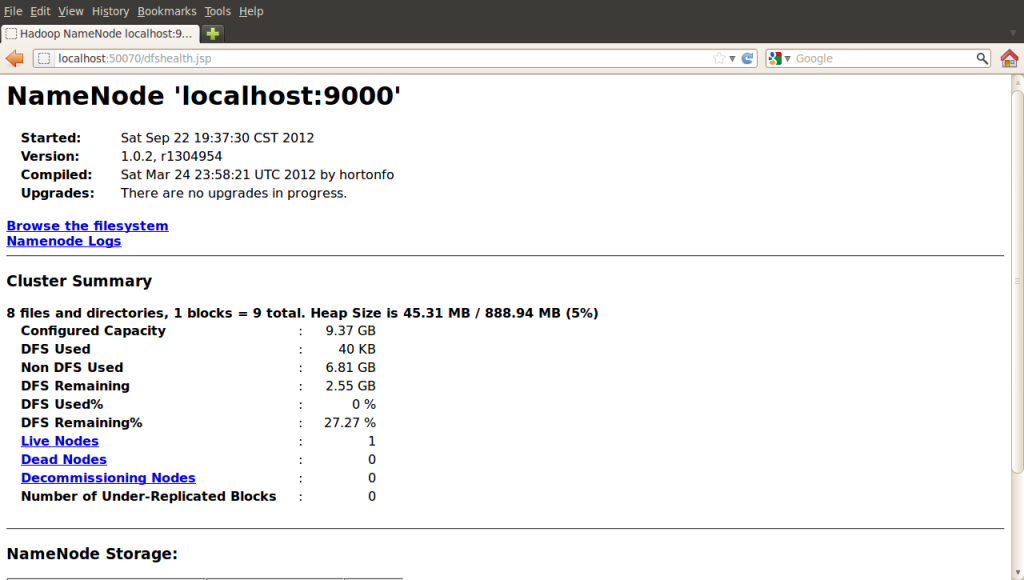Open a new tab with the plus
The width and height of the screenshot is (1024, 580).
coord(211,32)
